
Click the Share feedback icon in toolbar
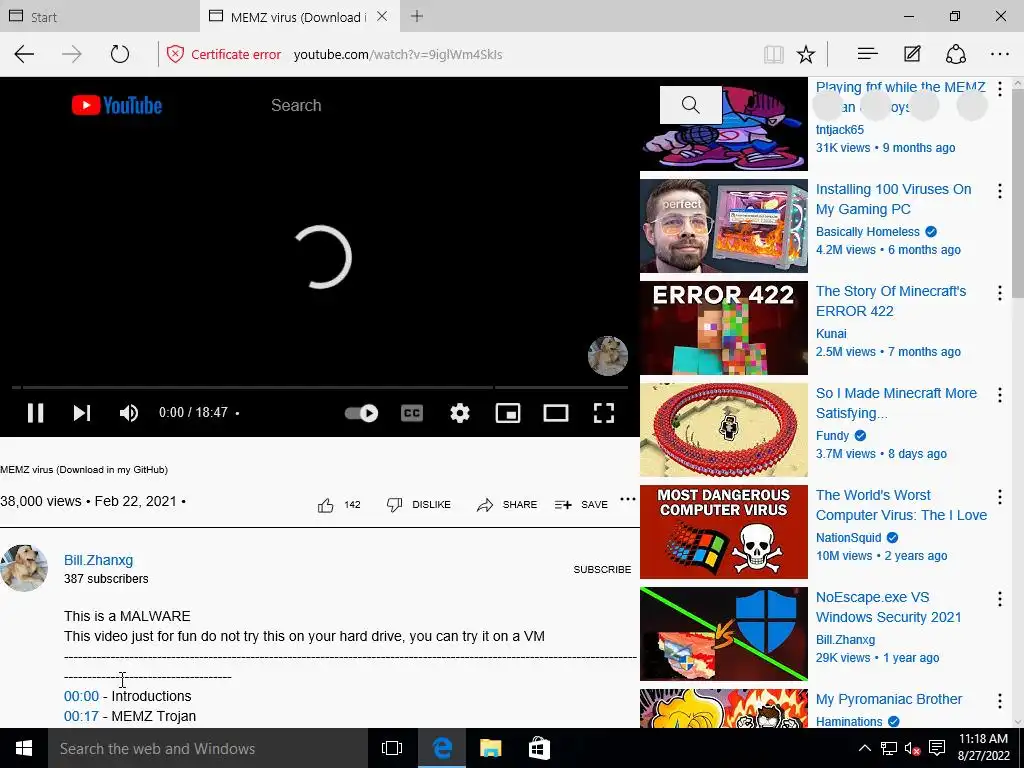coord(956,54)
